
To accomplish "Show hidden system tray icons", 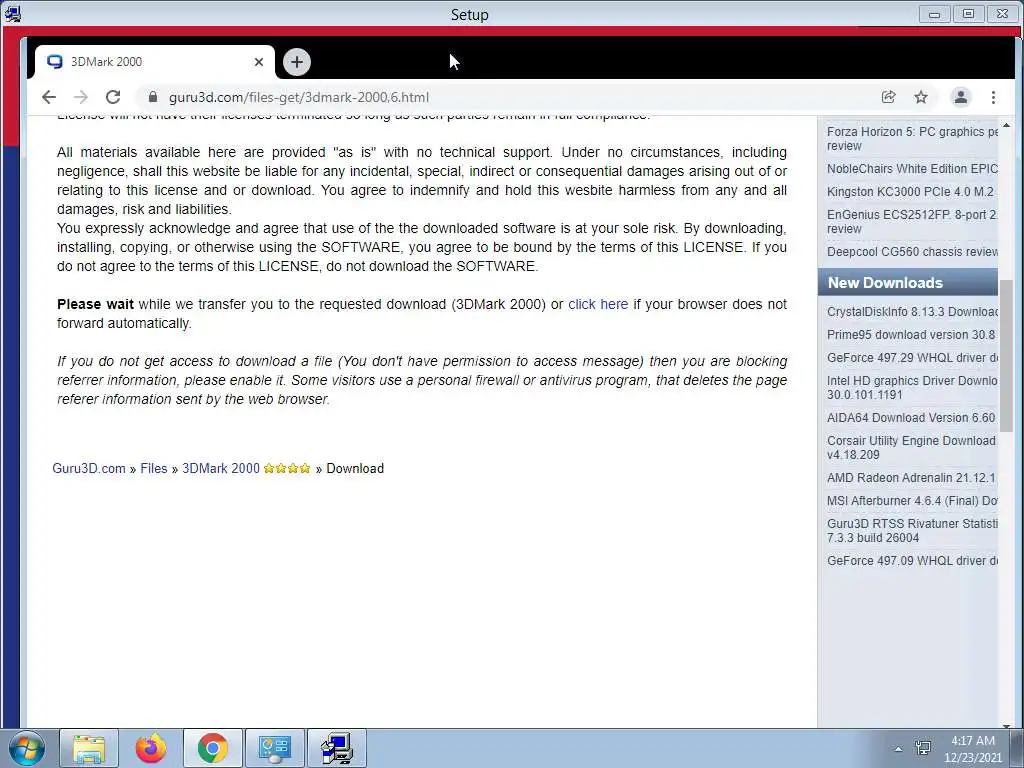I will click(899, 749).
